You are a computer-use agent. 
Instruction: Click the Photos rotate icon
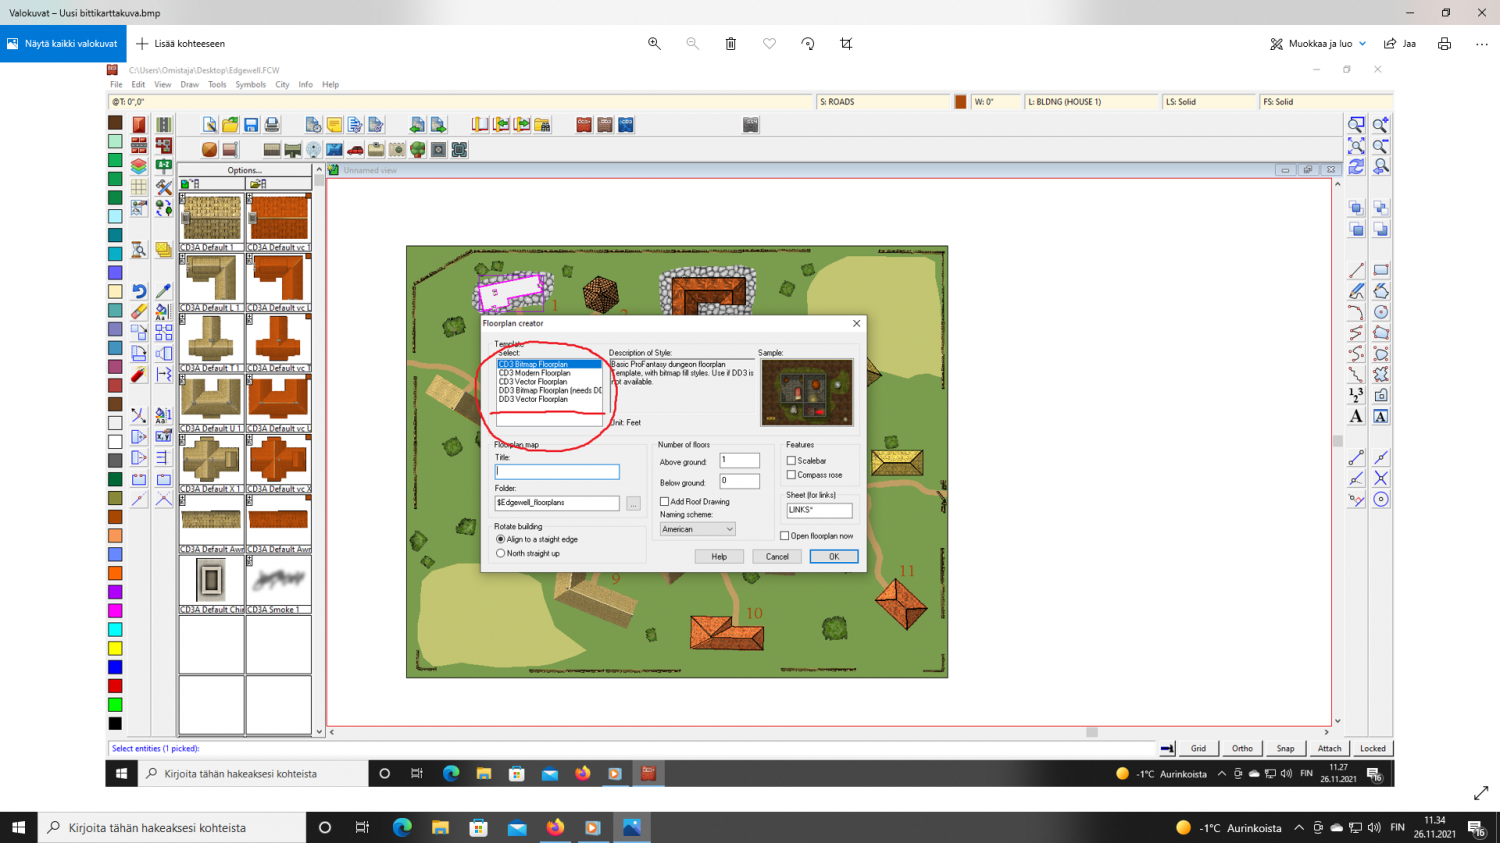808,44
